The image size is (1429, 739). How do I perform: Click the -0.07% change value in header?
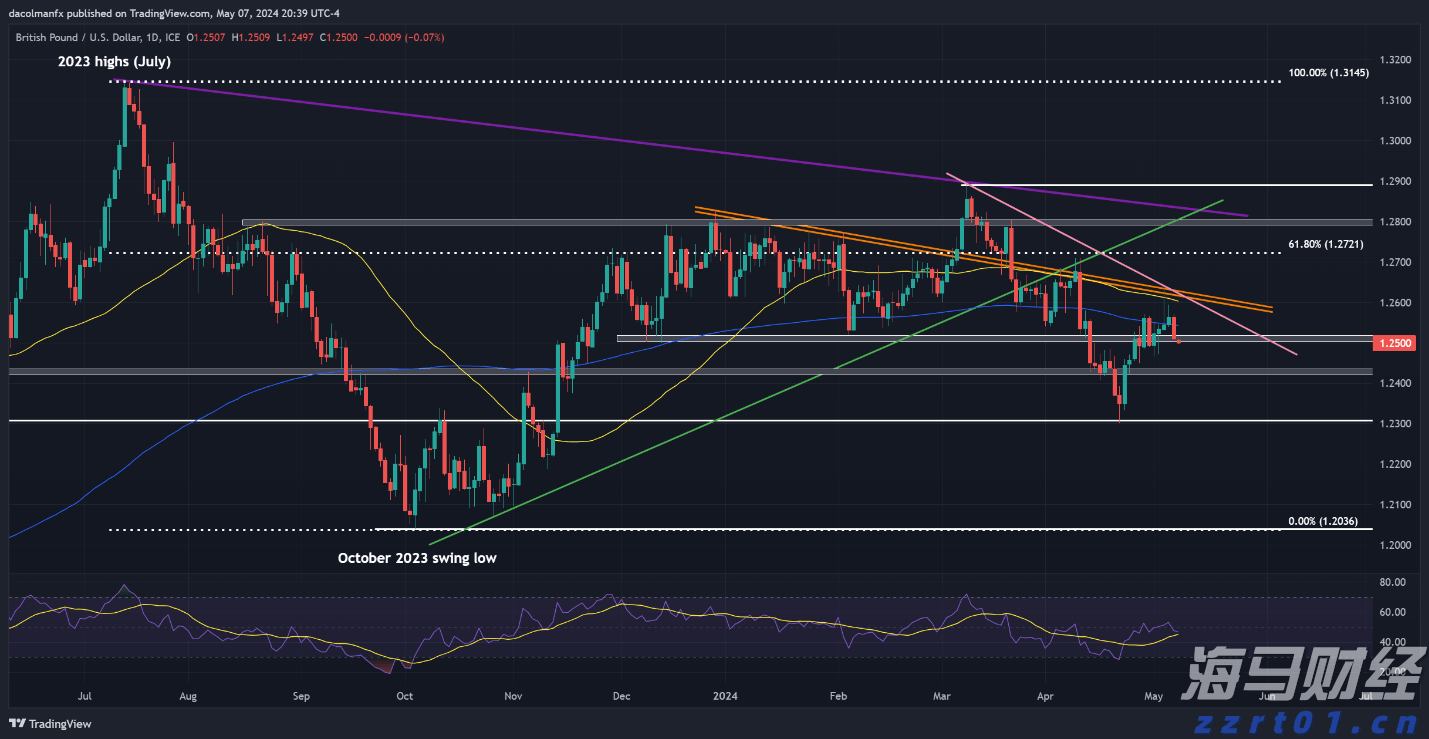click(424, 37)
